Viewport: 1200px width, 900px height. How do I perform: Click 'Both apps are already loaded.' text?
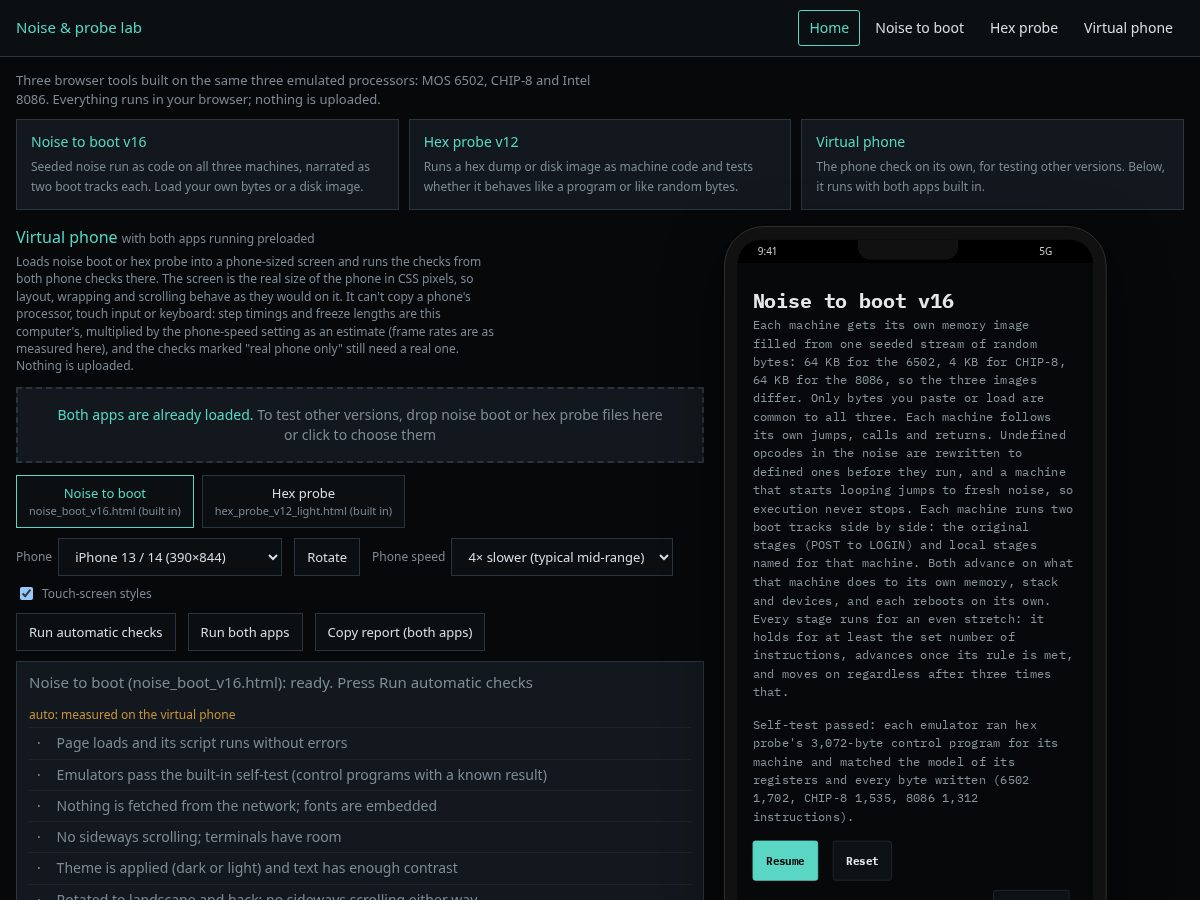pyautogui.click(x=155, y=415)
